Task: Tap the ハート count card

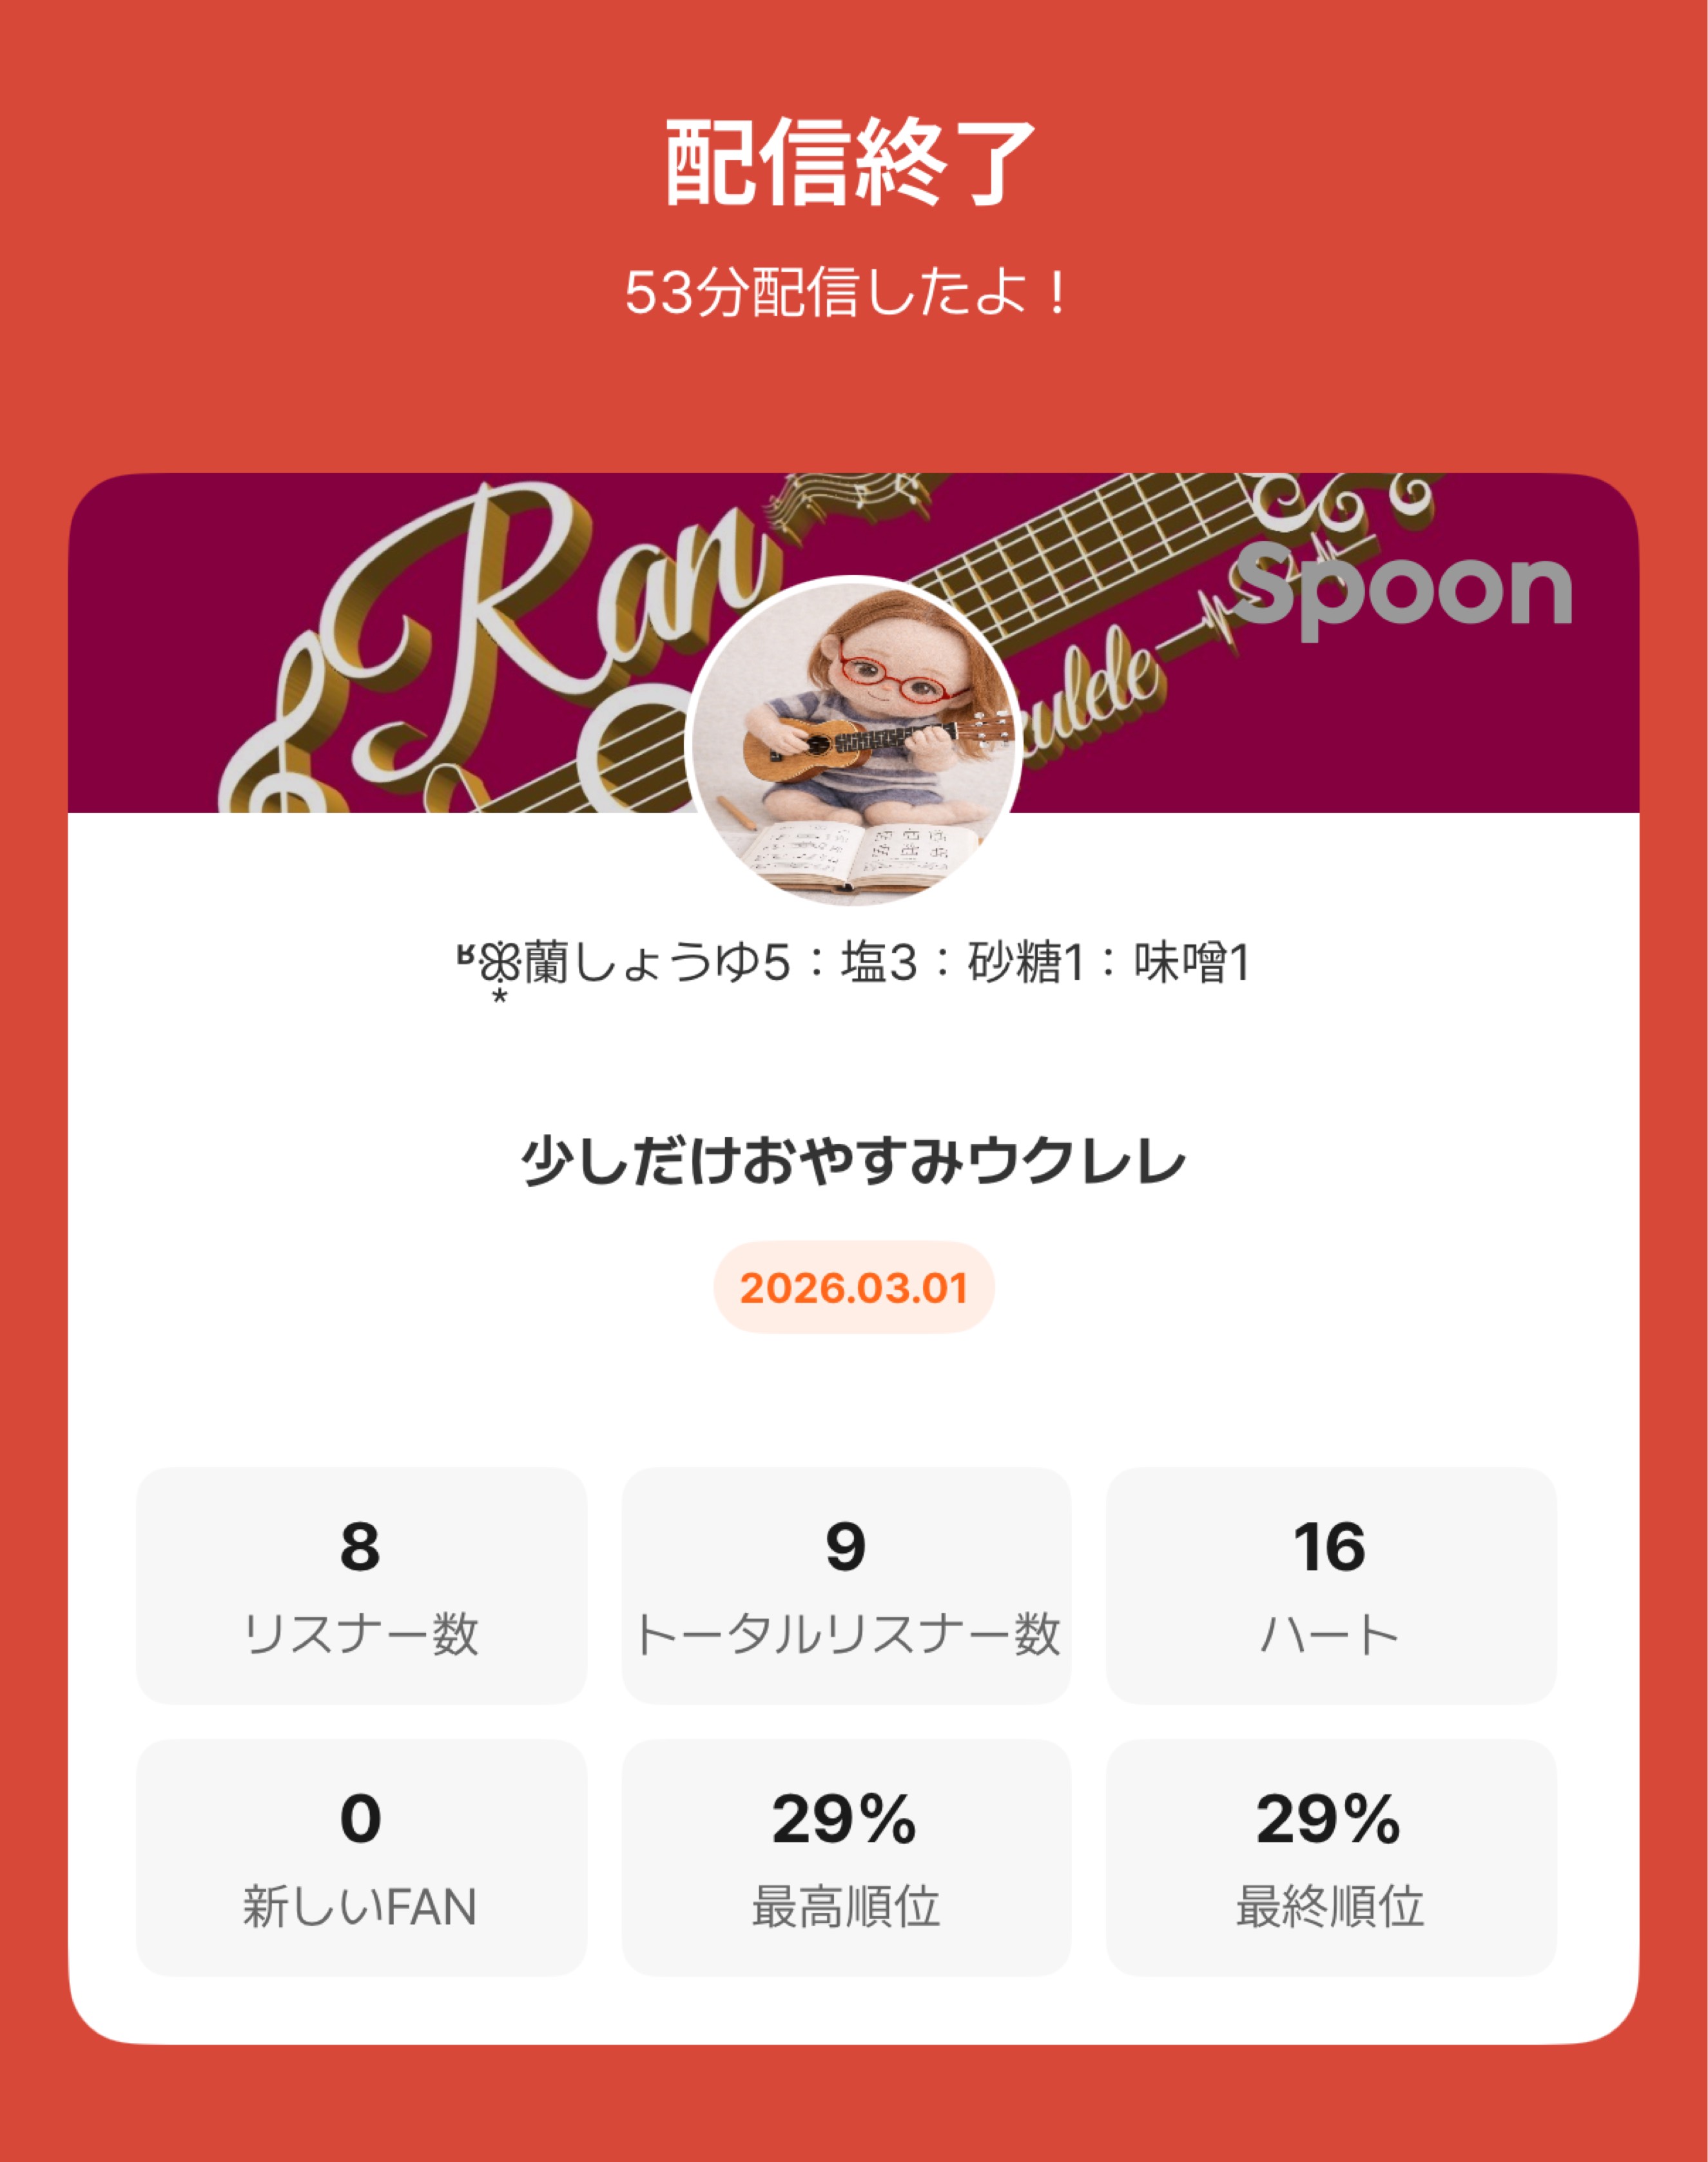Action: click(x=1330, y=1585)
